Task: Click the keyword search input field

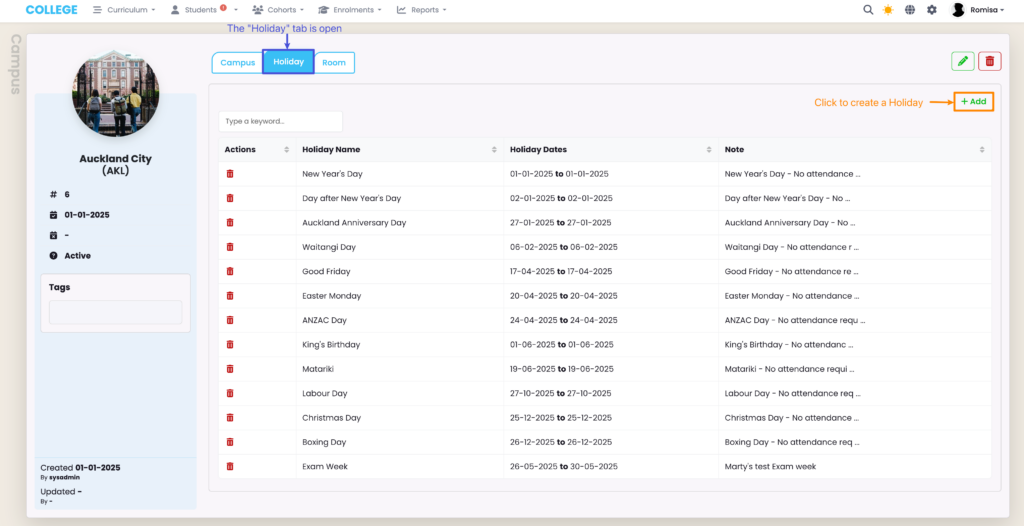Action: point(280,121)
